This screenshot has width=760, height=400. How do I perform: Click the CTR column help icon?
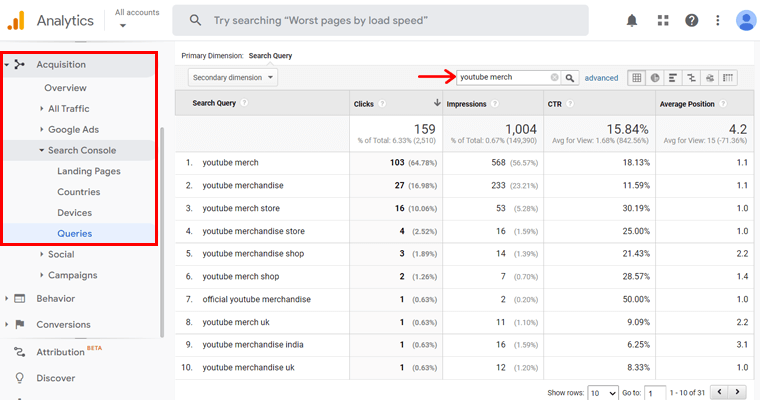[x=570, y=104]
